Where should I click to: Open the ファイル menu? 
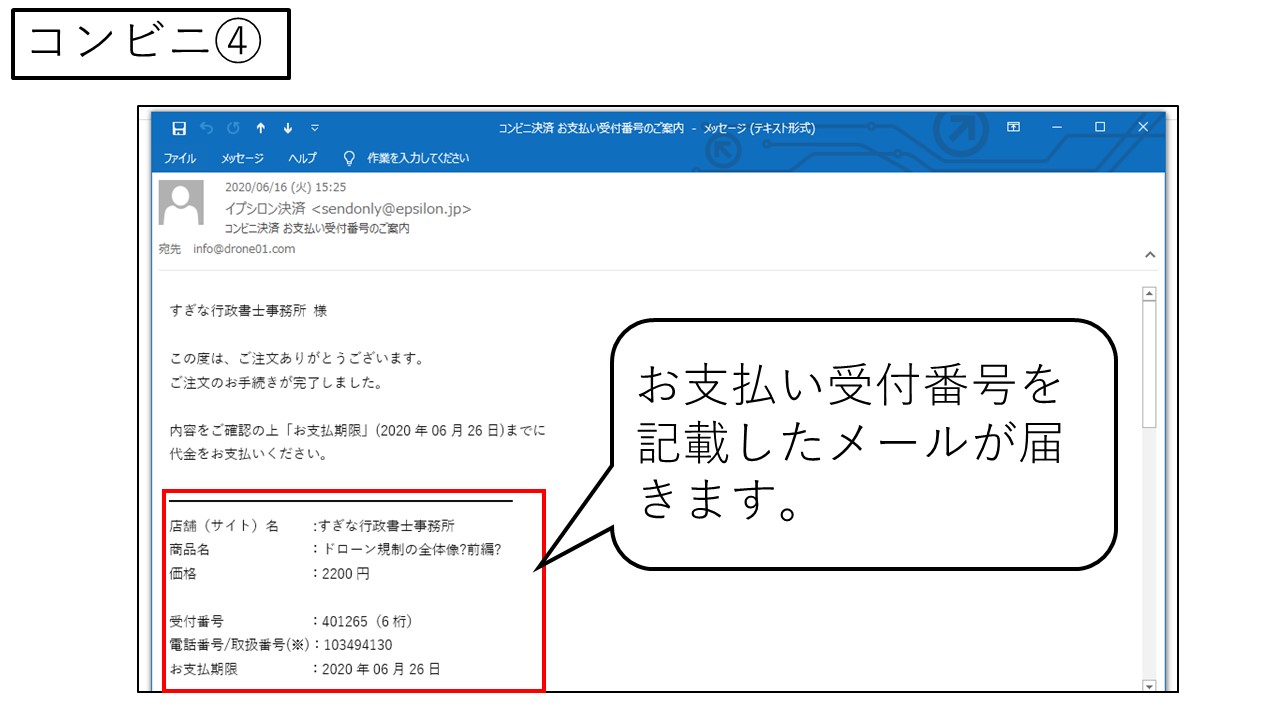point(180,158)
